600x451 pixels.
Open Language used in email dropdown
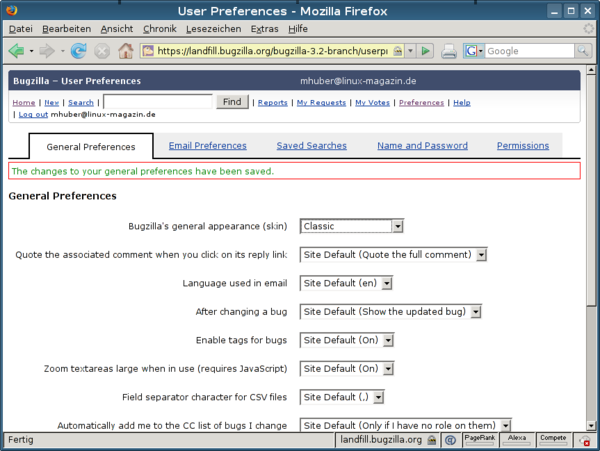pos(346,283)
